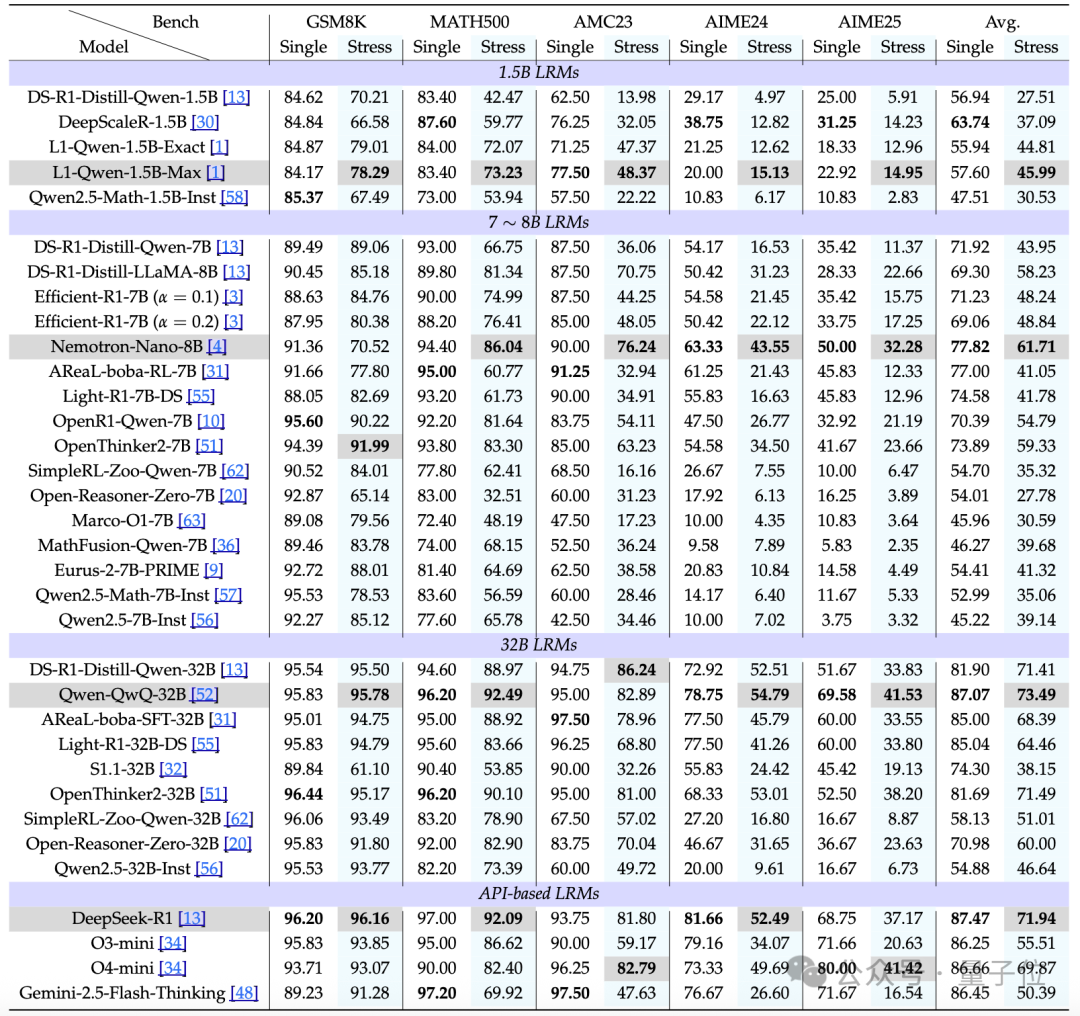Click citation [31] after AReaL-boba-RL-7B
Image resolution: width=1080 pixels, height=1016 pixels.
pos(215,371)
